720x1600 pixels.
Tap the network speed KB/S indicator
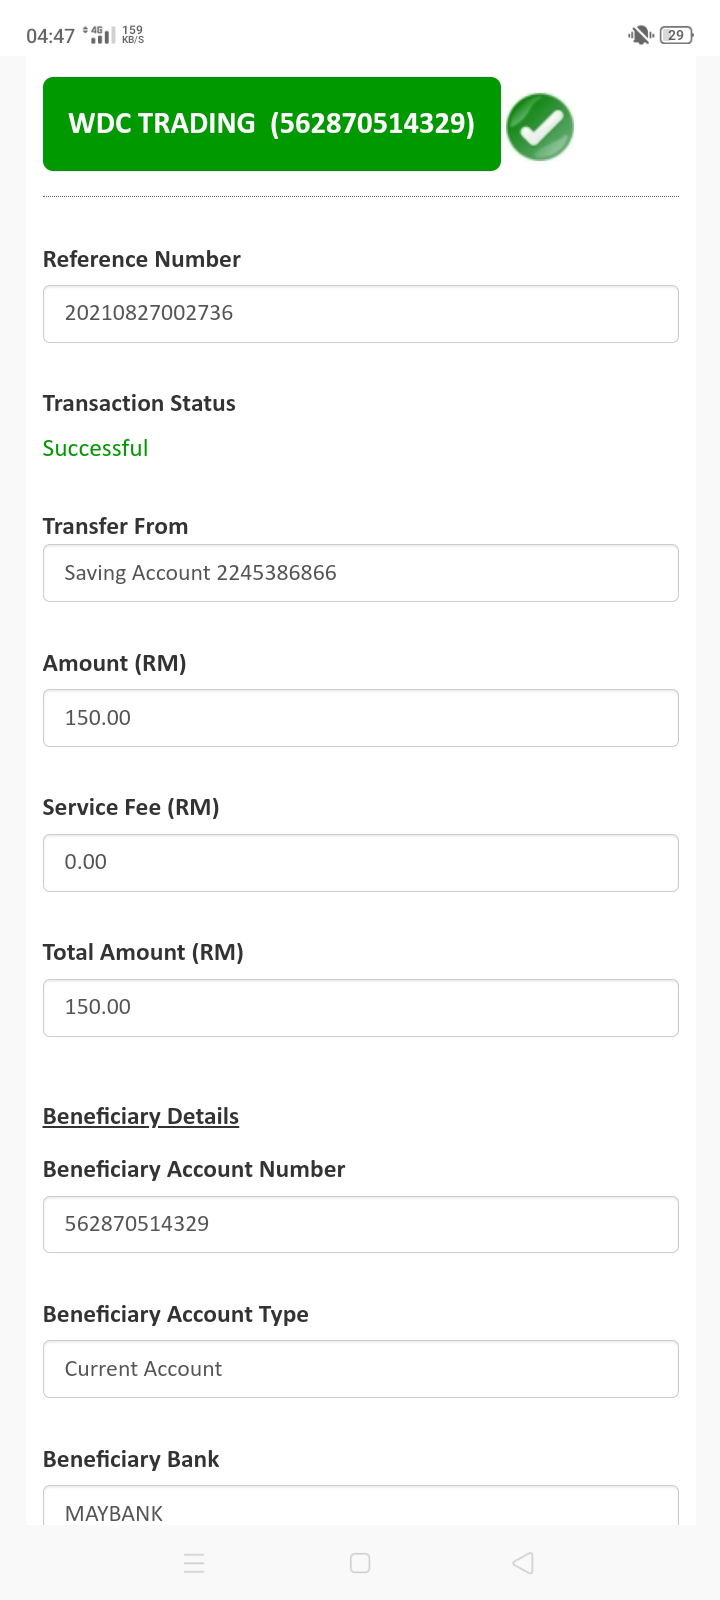pyautogui.click(x=132, y=35)
